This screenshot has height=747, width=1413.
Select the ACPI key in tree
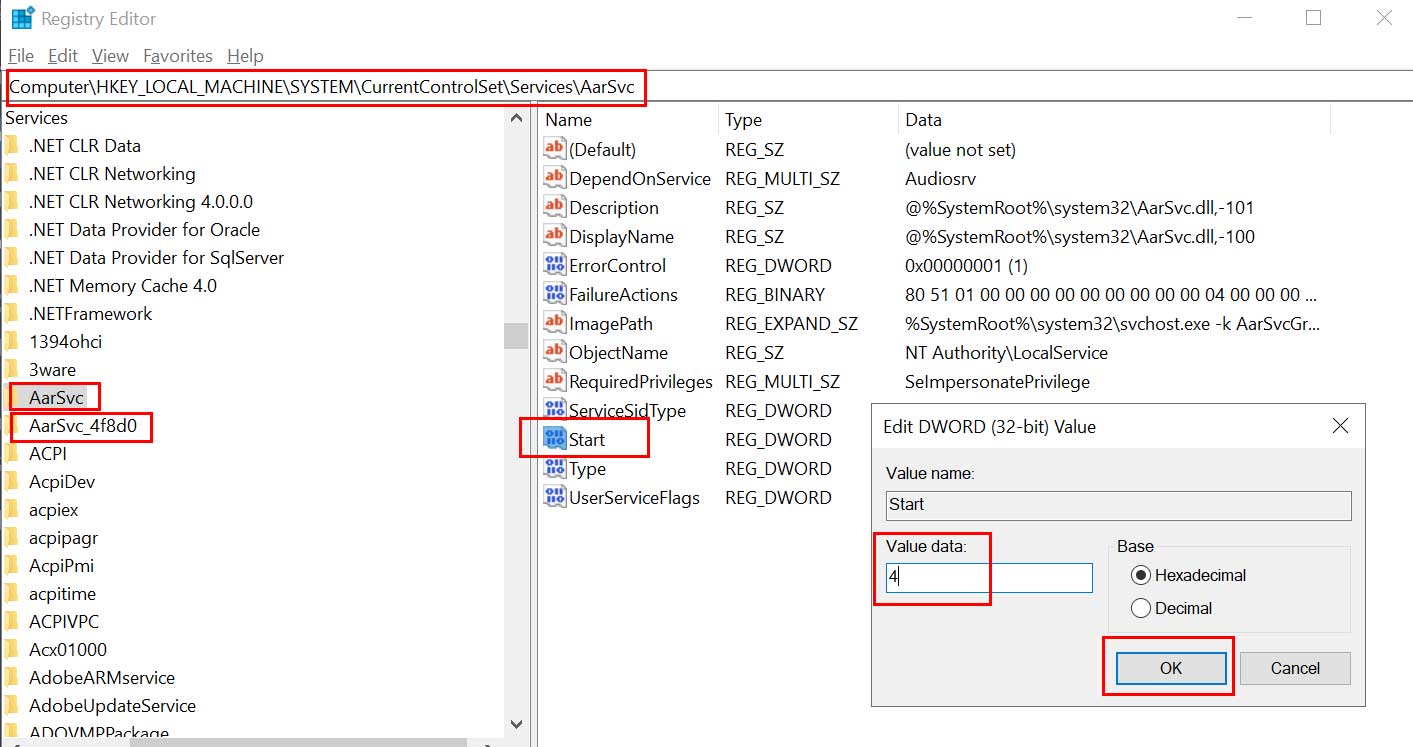pos(48,454)
